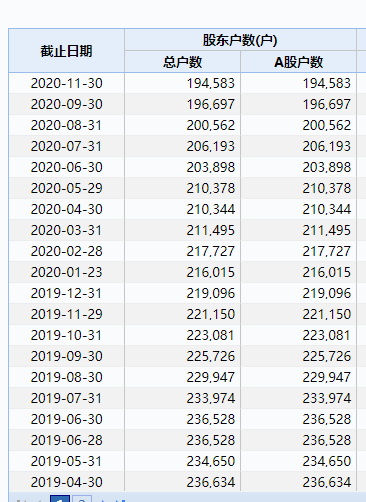Open page 2 of the shareholder table
The width and height of the screenshot is (366, 502).
(x=82, y=499)
